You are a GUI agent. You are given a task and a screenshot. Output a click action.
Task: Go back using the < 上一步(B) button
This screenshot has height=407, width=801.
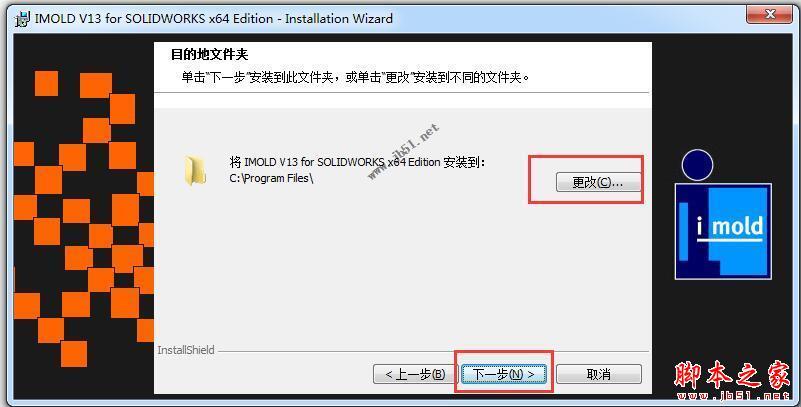pos(415,374)
